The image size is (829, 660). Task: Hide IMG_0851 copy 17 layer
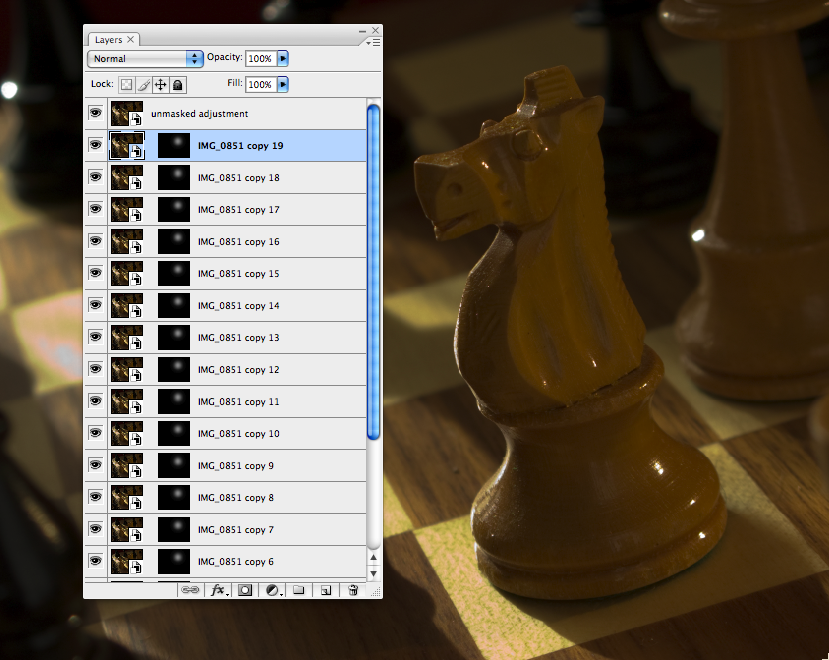coord(95,209)
